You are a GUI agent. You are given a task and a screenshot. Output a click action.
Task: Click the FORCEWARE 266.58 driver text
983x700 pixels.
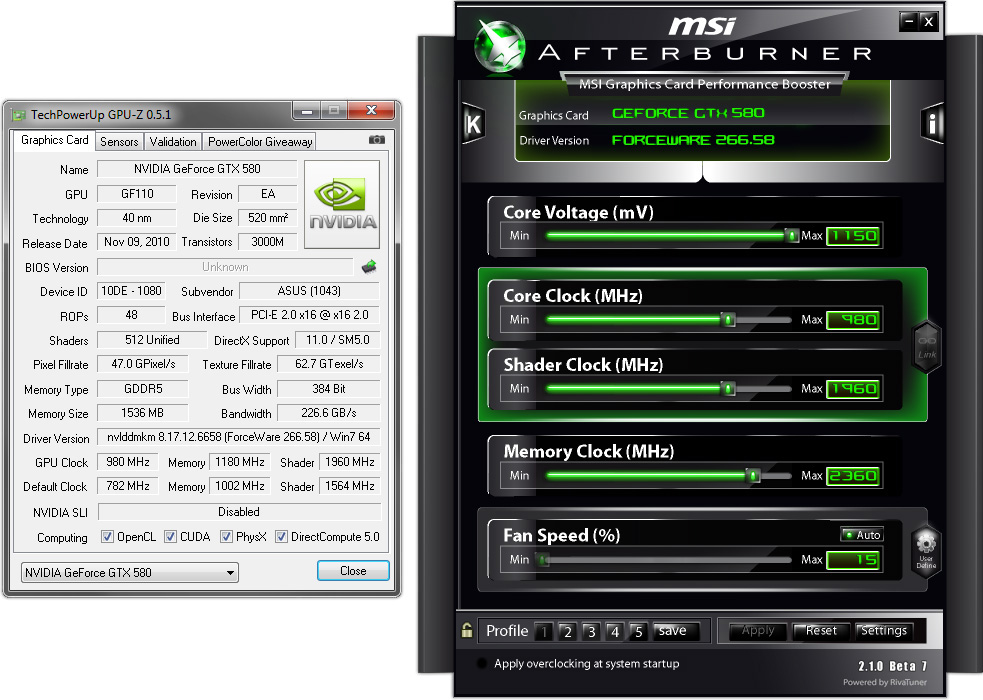[x=693, y=140]
